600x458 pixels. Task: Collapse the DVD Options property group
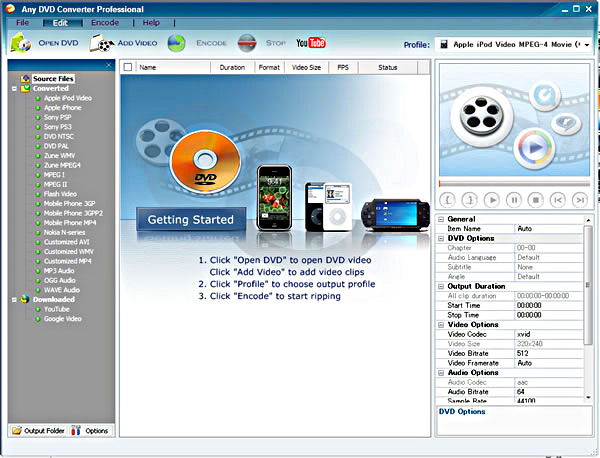[441, 238]
